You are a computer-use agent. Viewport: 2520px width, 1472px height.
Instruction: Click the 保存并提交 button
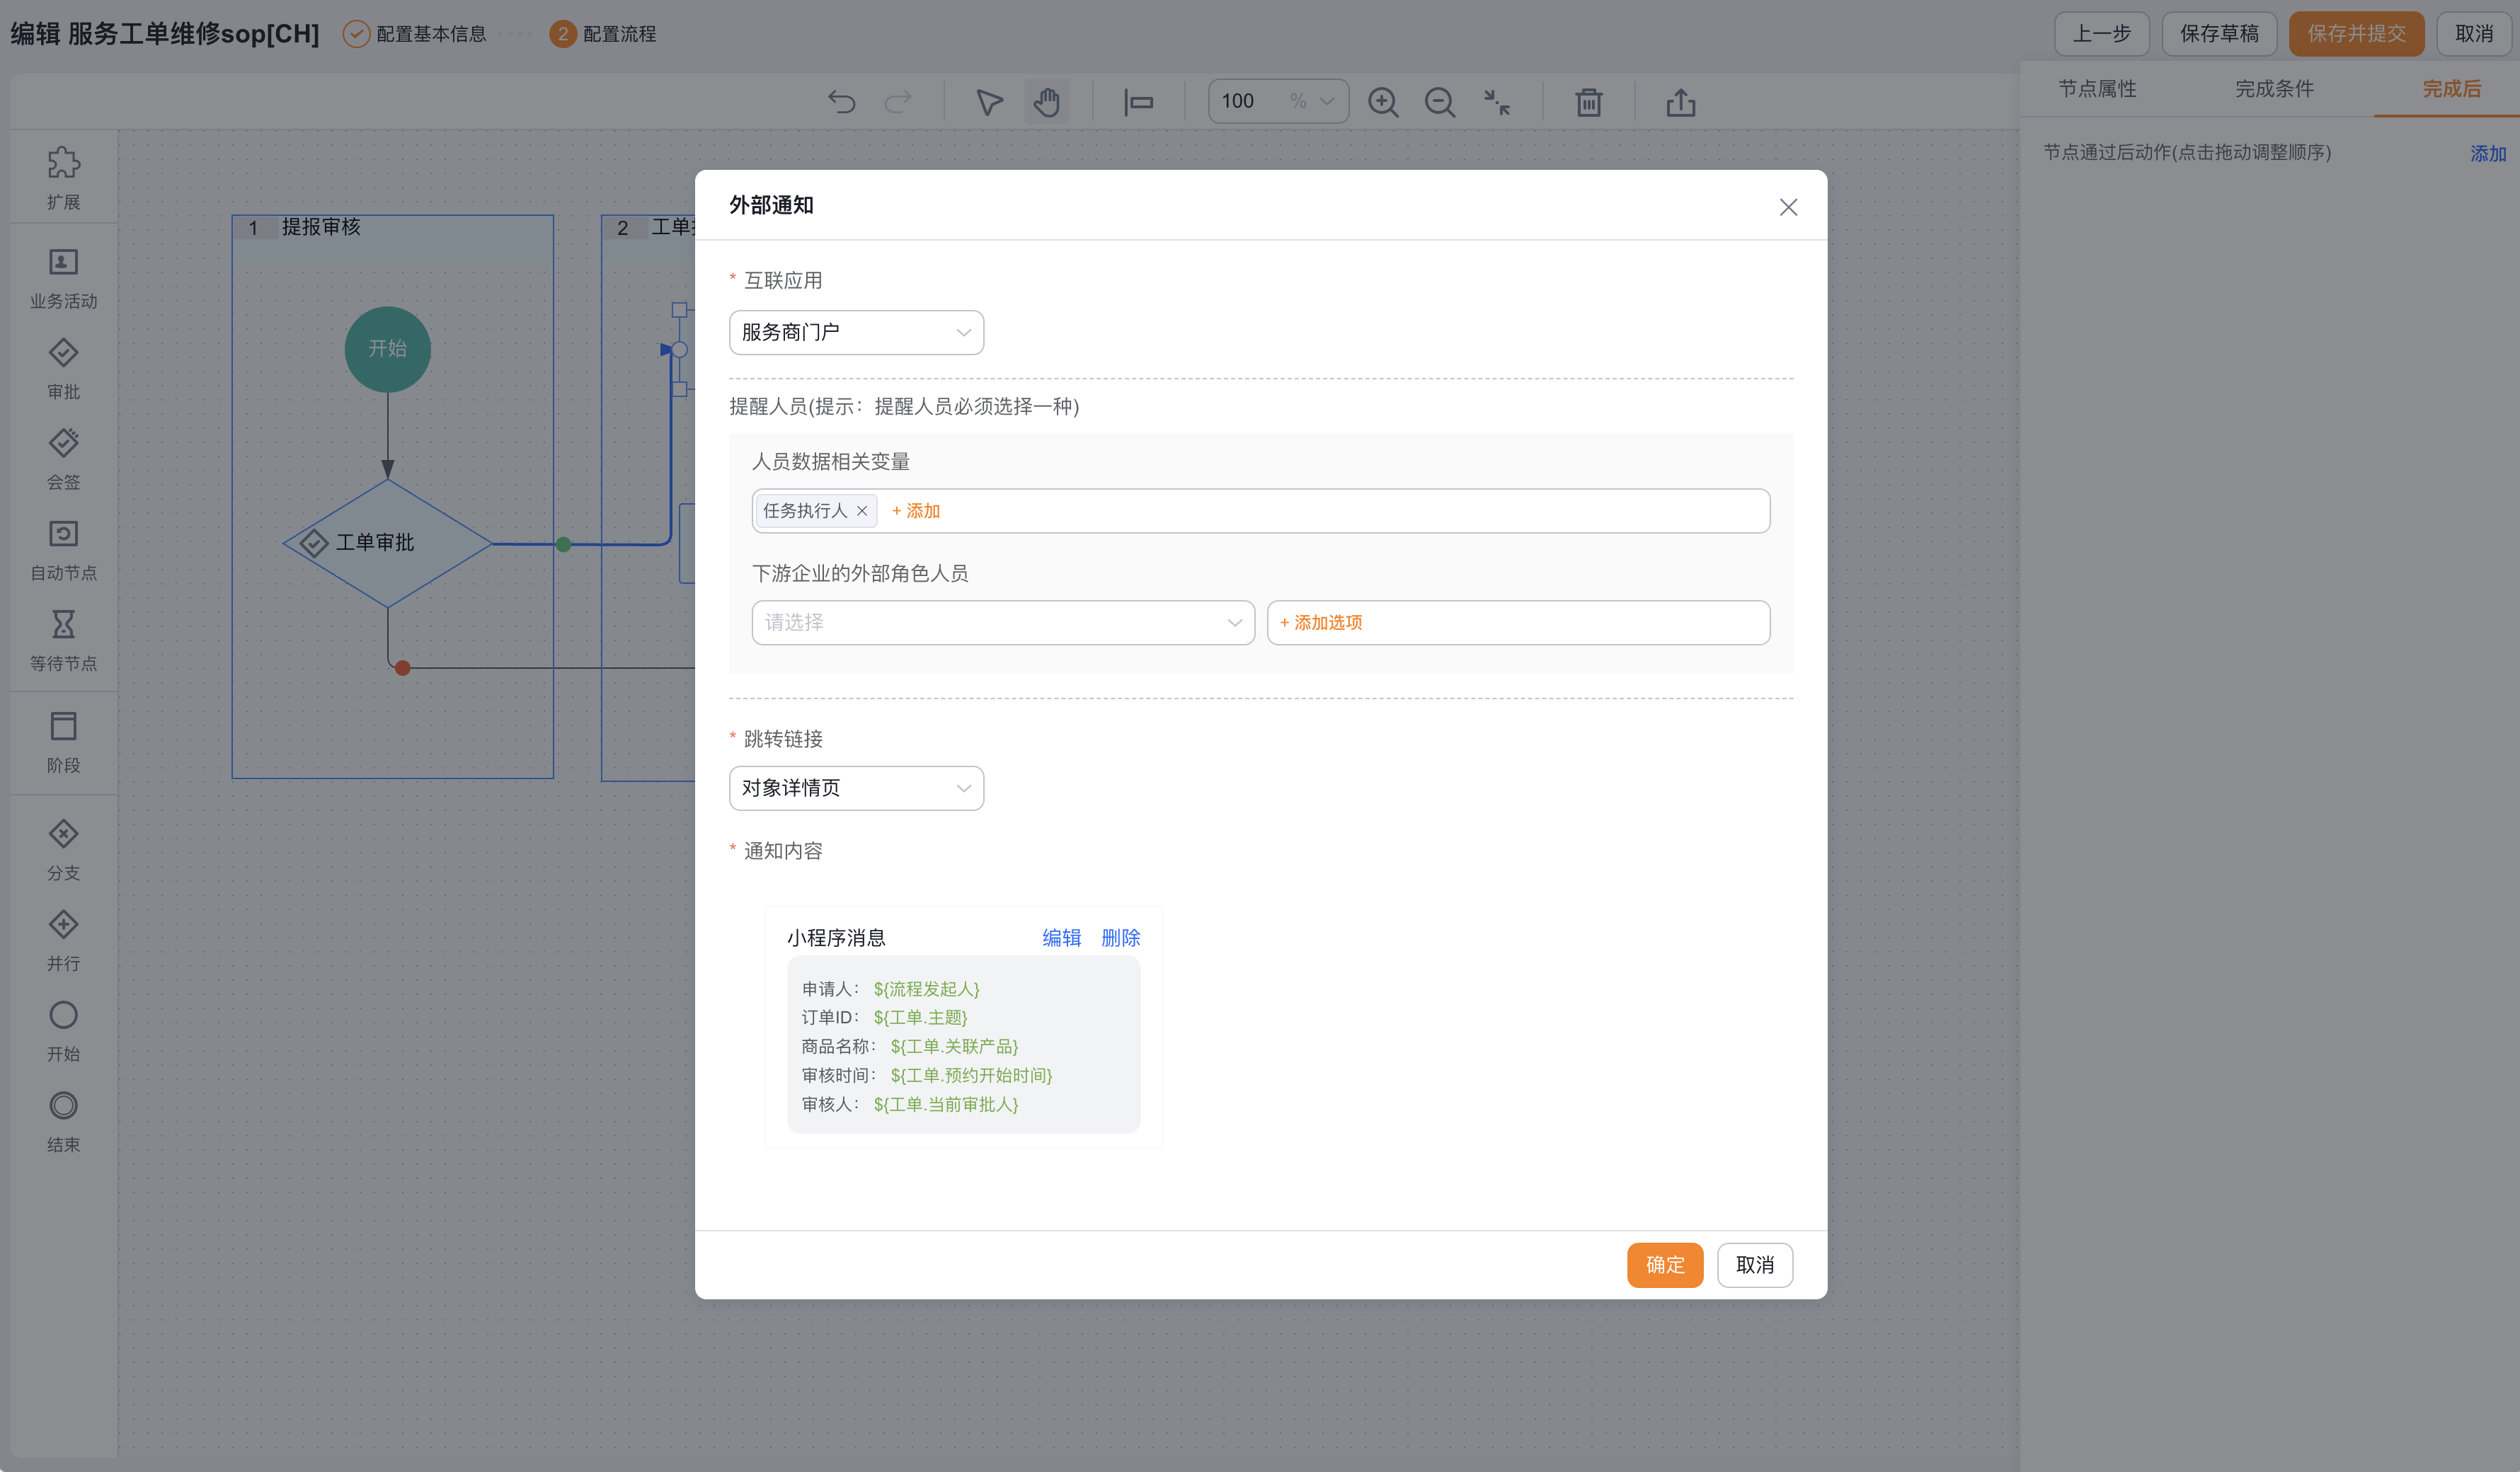pyautogui.click(x=2356, y=34)
